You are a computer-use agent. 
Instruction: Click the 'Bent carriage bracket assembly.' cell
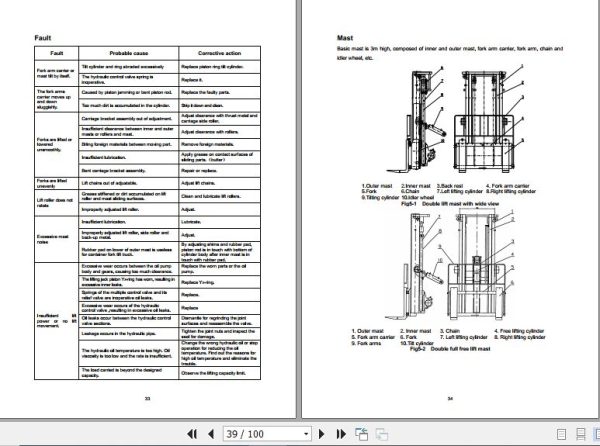coord(129,171)
